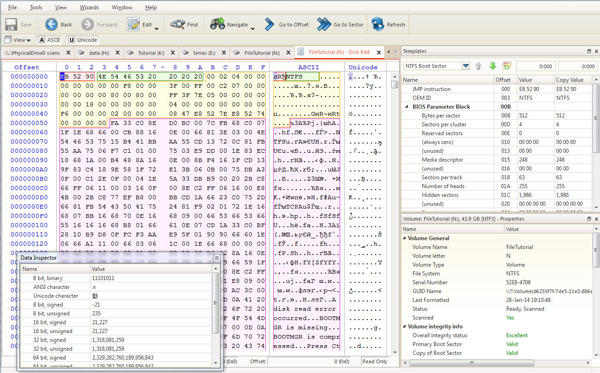Click the Save toolbar icon

(x=11, y=24)
